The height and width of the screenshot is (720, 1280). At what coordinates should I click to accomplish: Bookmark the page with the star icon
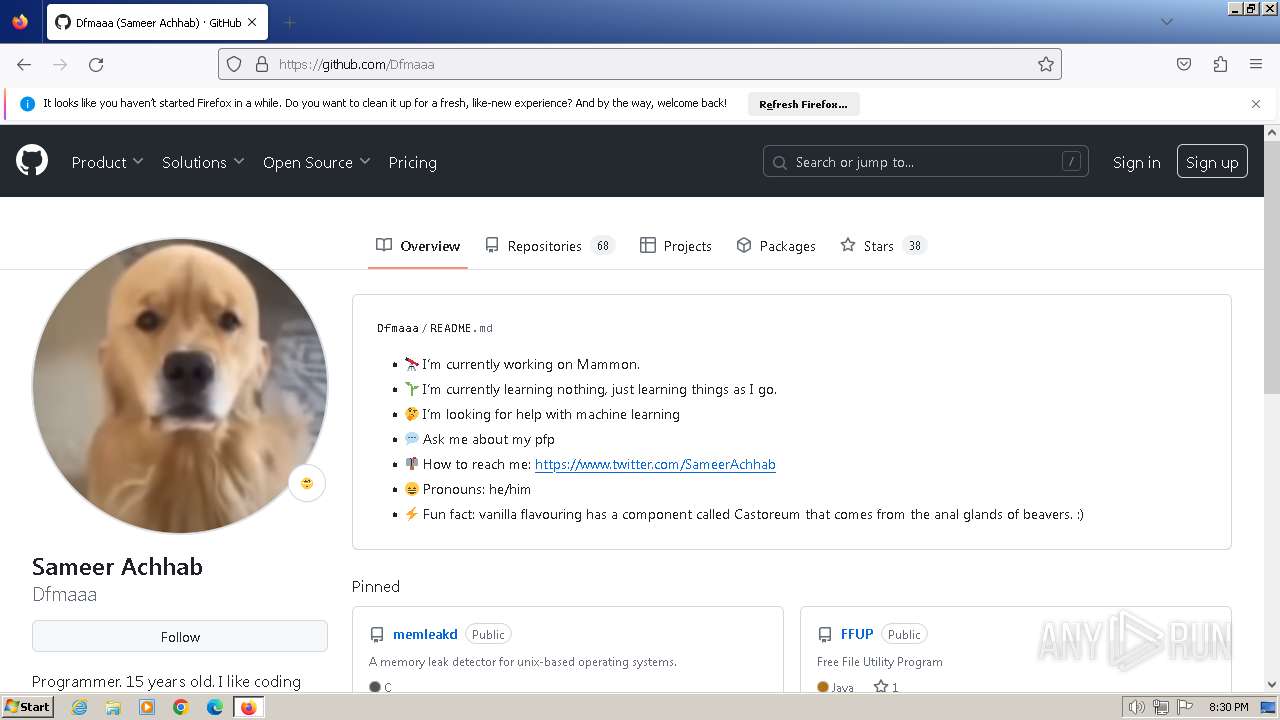(1046, 64)
